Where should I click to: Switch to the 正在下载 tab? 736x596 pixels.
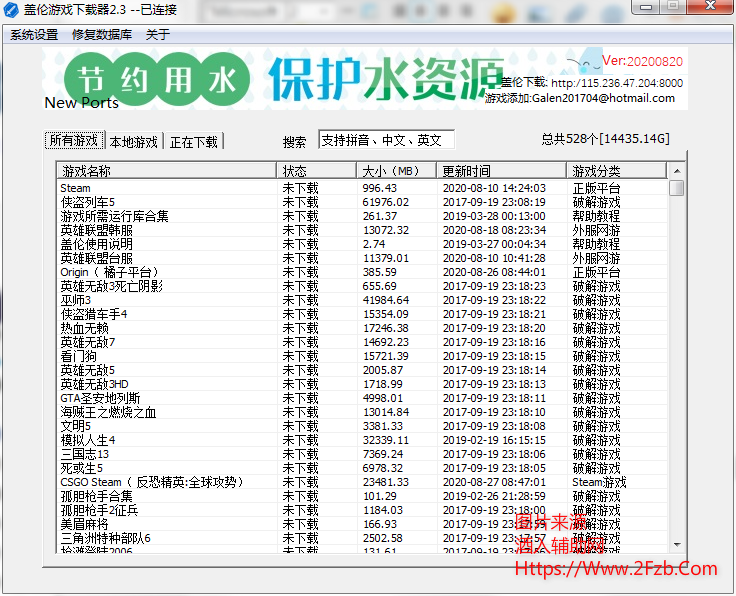coord(194,142)
